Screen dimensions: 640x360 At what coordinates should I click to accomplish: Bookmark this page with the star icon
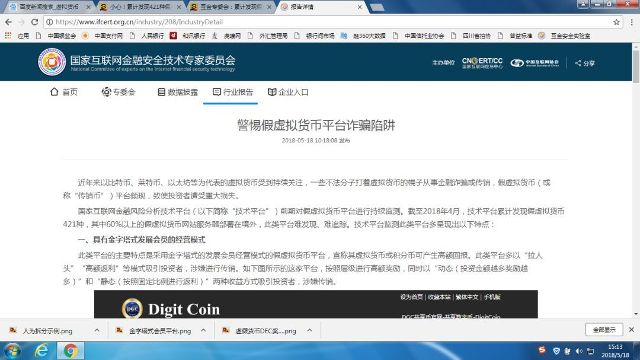click(616, 22)
